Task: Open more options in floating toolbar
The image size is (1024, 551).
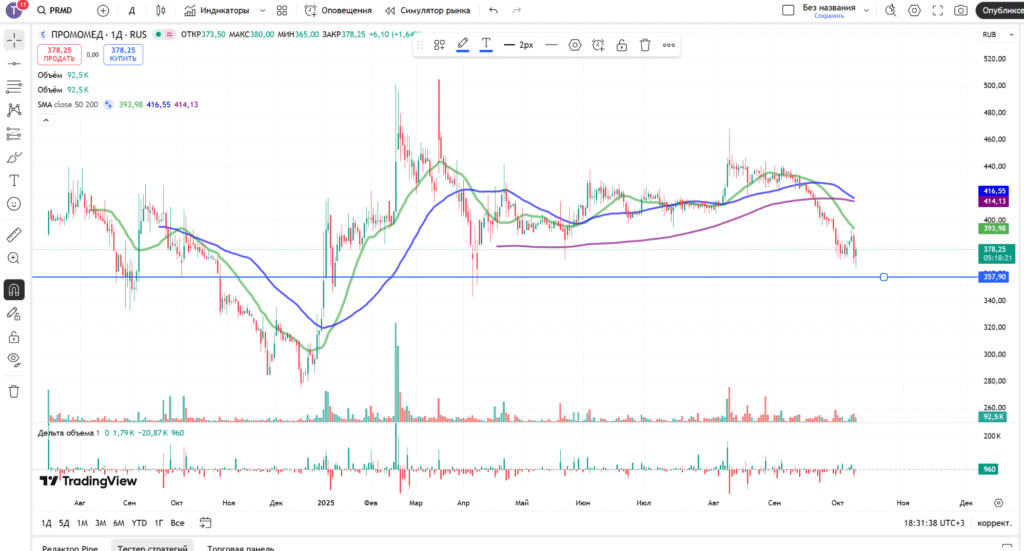Action: tap(669, 45)
